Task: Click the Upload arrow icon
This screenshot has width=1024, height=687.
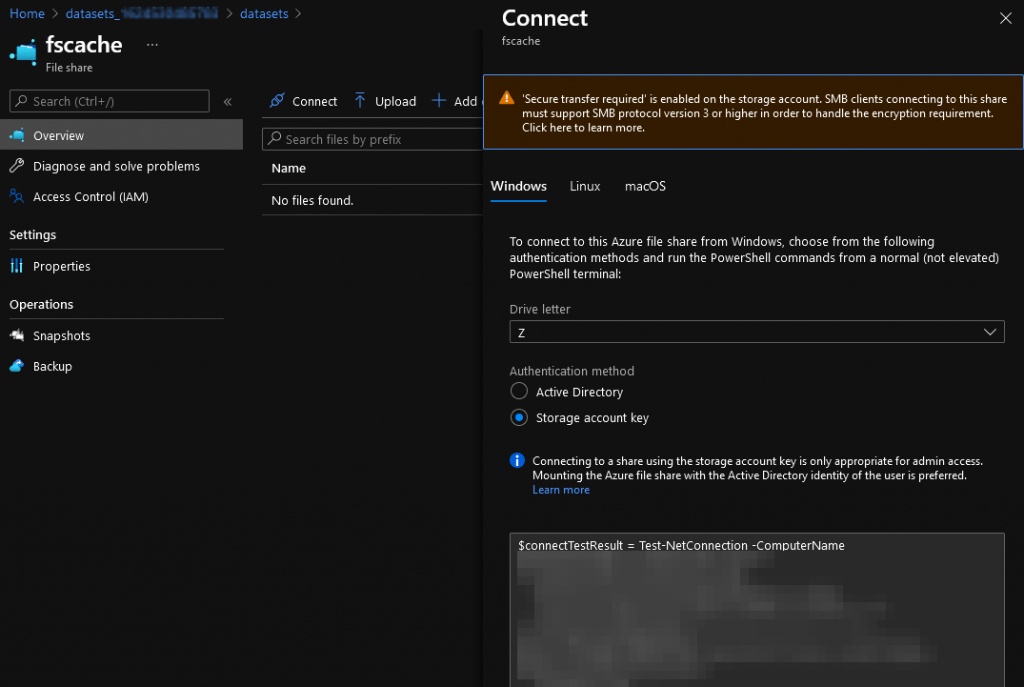Action: [x=360, y=101]
